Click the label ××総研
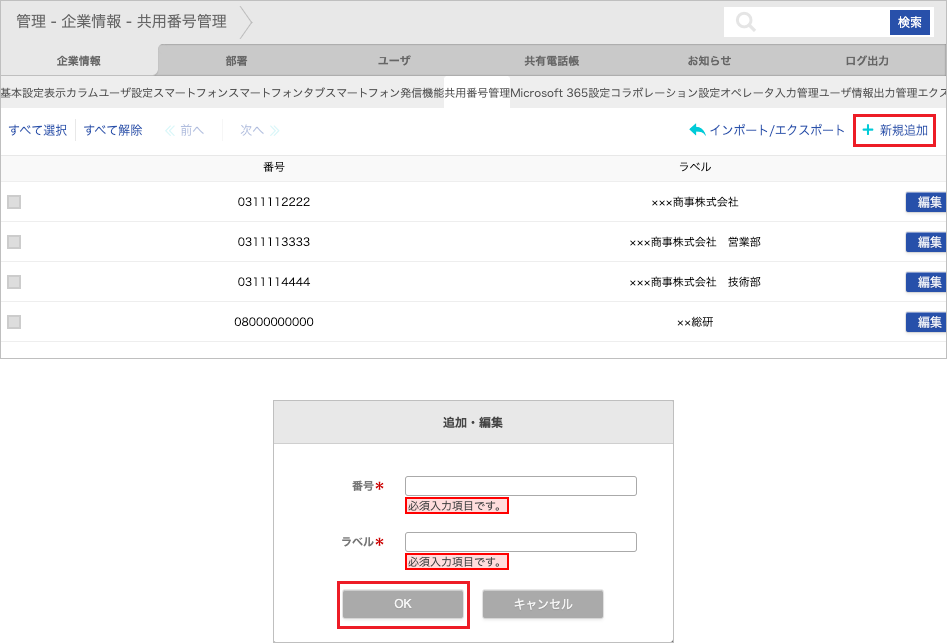The height and width of the screenshot is (643, 947). [x=695, y=322]
